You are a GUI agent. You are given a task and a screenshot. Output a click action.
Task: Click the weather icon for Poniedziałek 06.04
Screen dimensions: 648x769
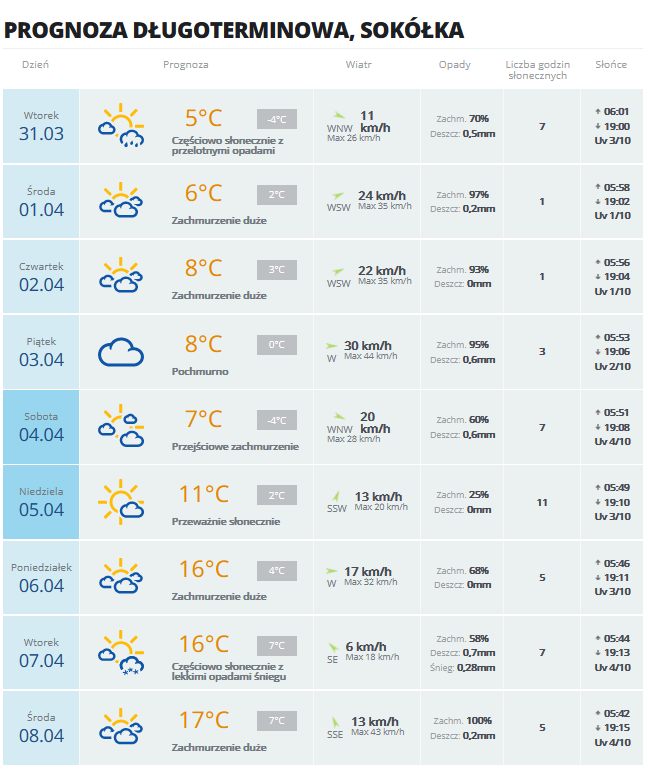pos(121,577)
